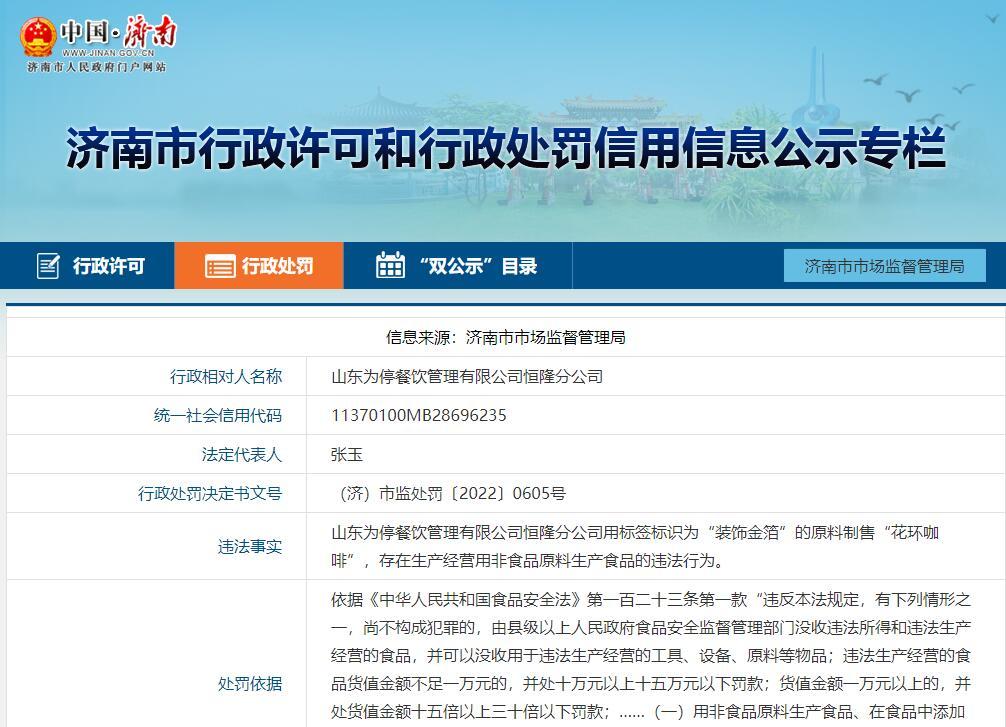Image resolution: width=1006 pixels, height=727 pixels.
Task: Select company name 山东为停餐饮管理有限公司恒隆分公司
Action: pos(467,377)
